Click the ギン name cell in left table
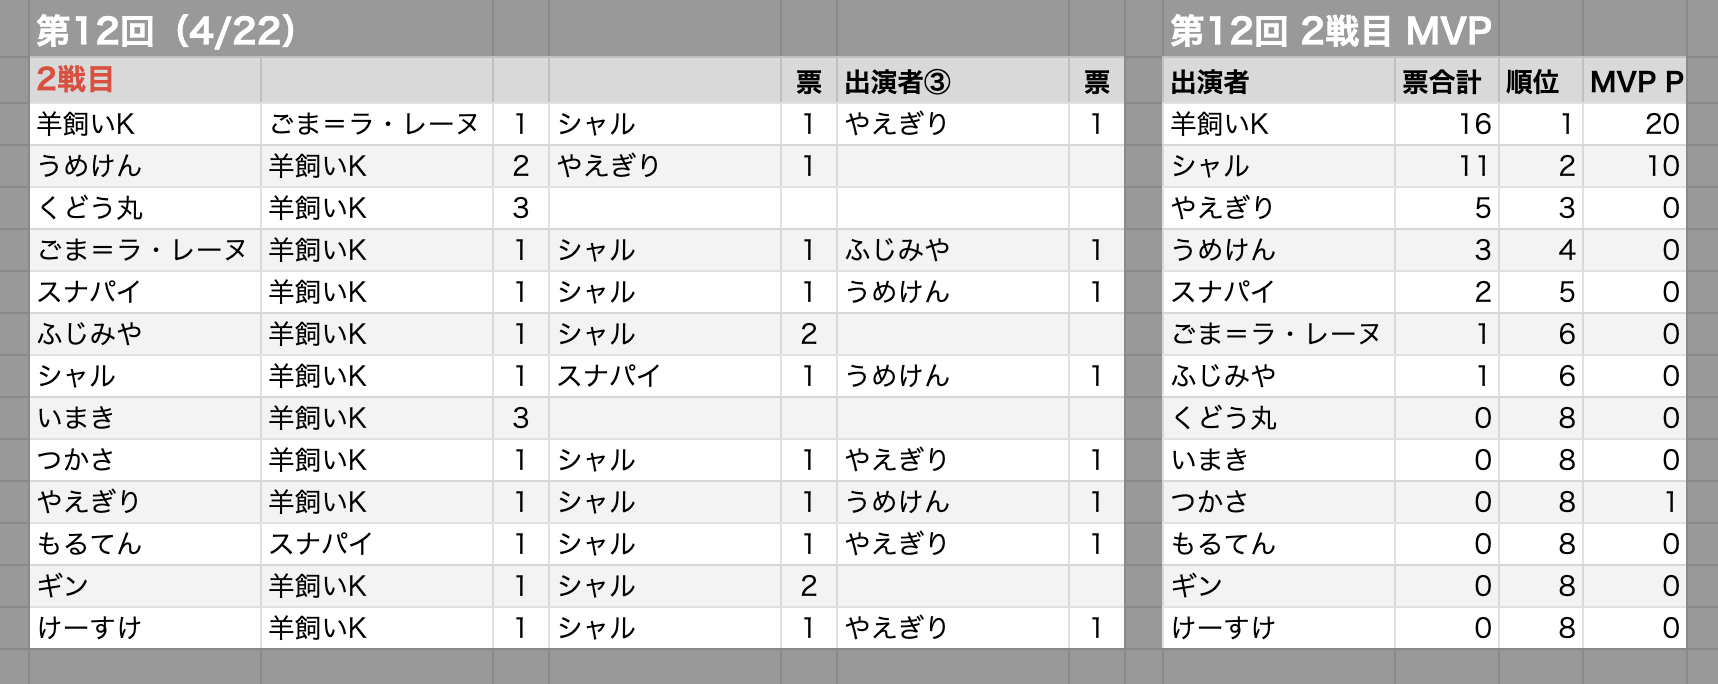 tap(146, 586)
